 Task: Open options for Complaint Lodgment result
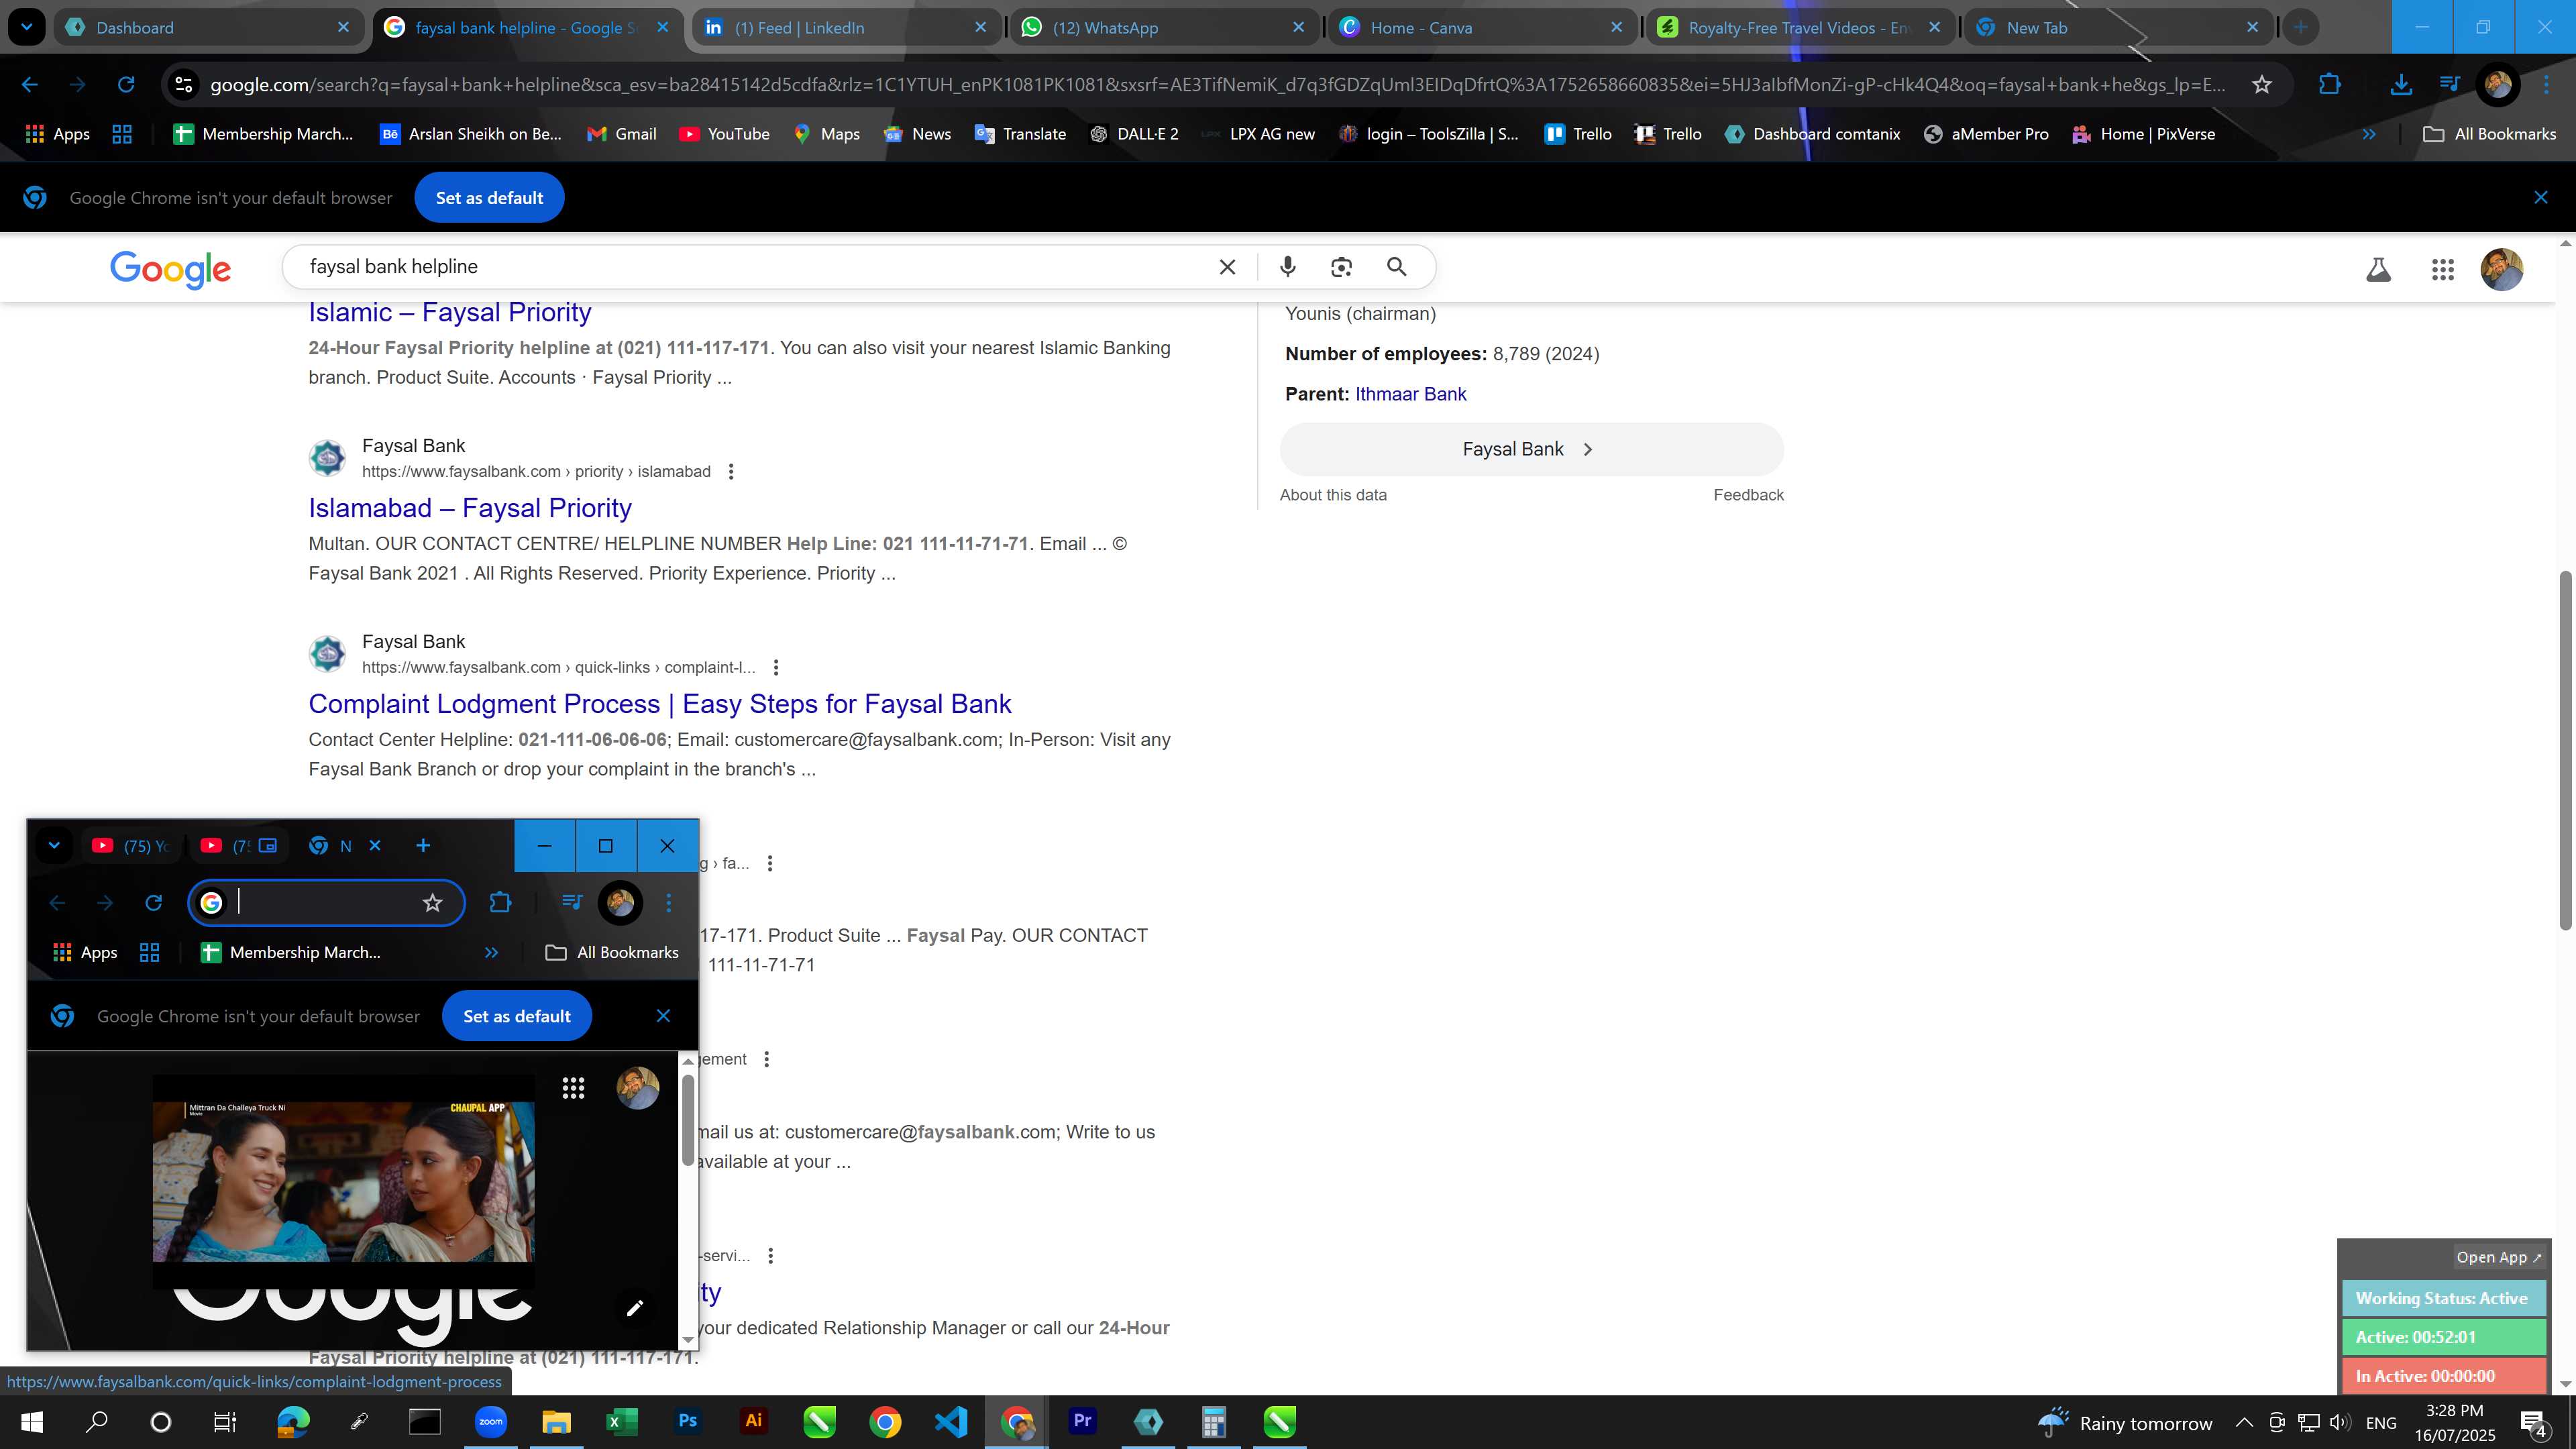pyautogui.click(x=776, y=668)
